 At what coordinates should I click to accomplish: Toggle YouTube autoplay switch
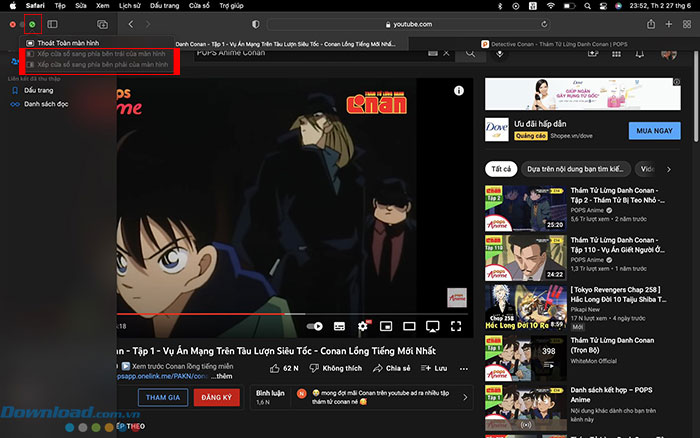coord(316,326)
